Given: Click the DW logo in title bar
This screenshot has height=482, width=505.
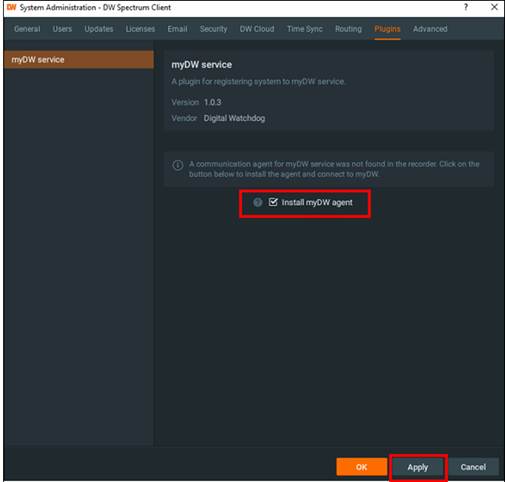Looking at the screenshot, I should (11, 7).
